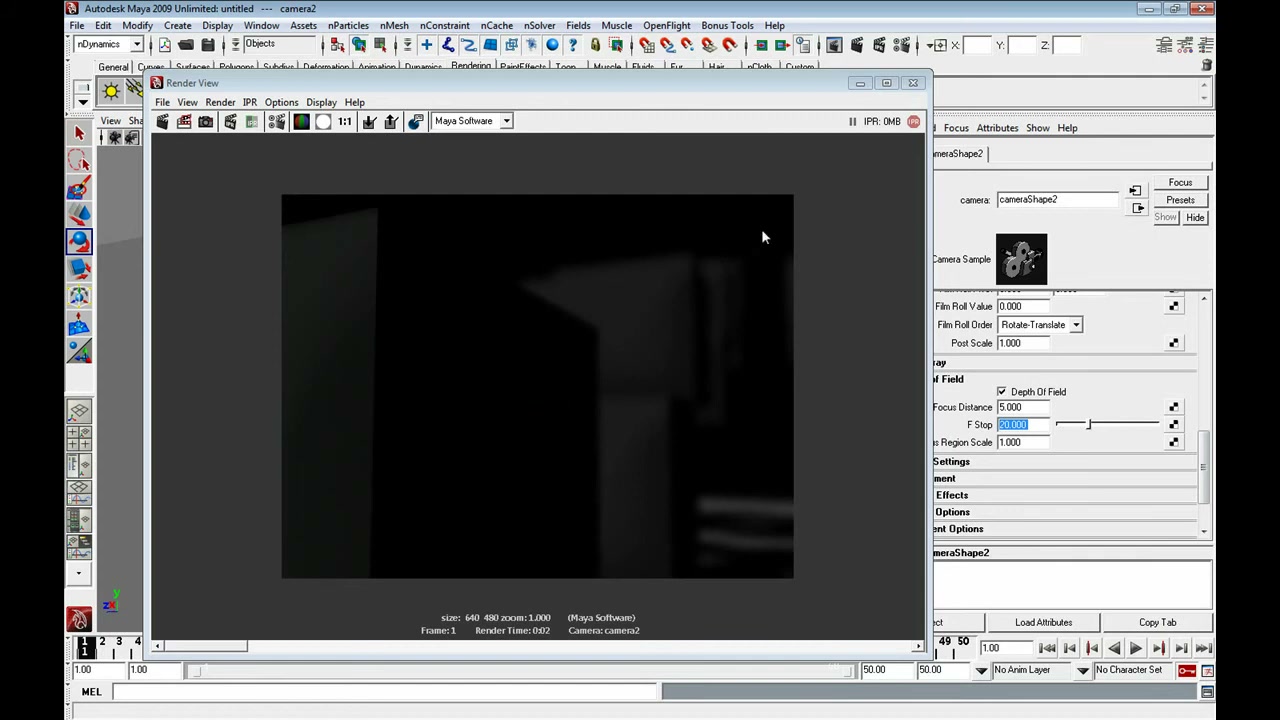Open Render Settings icon in Render View
Viewport: 1280px width, 720px height.
(x=276, y=121)
